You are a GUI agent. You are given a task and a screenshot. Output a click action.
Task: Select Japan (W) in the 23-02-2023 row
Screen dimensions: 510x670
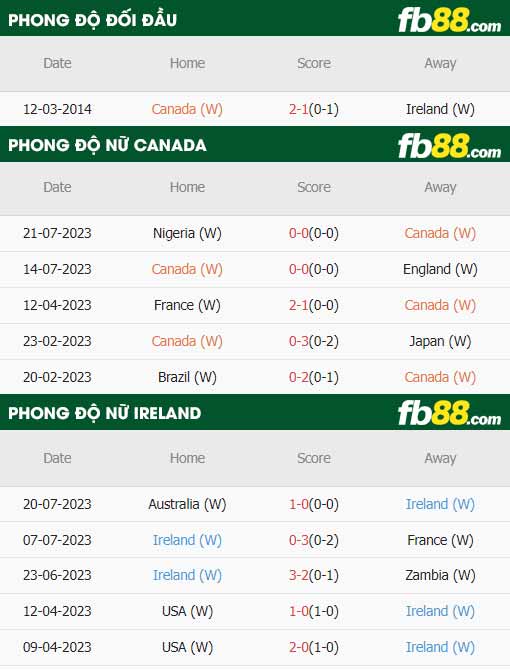(x=440, y=341)
